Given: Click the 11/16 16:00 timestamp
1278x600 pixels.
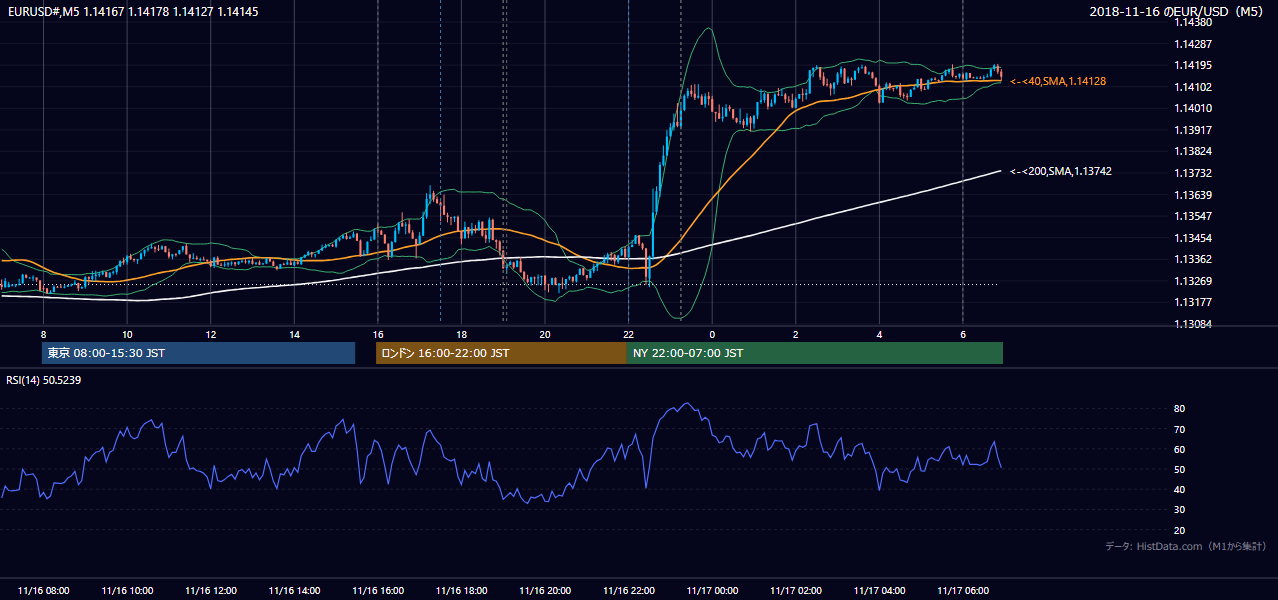Looking at the screenshot, I should pos(378,591).
